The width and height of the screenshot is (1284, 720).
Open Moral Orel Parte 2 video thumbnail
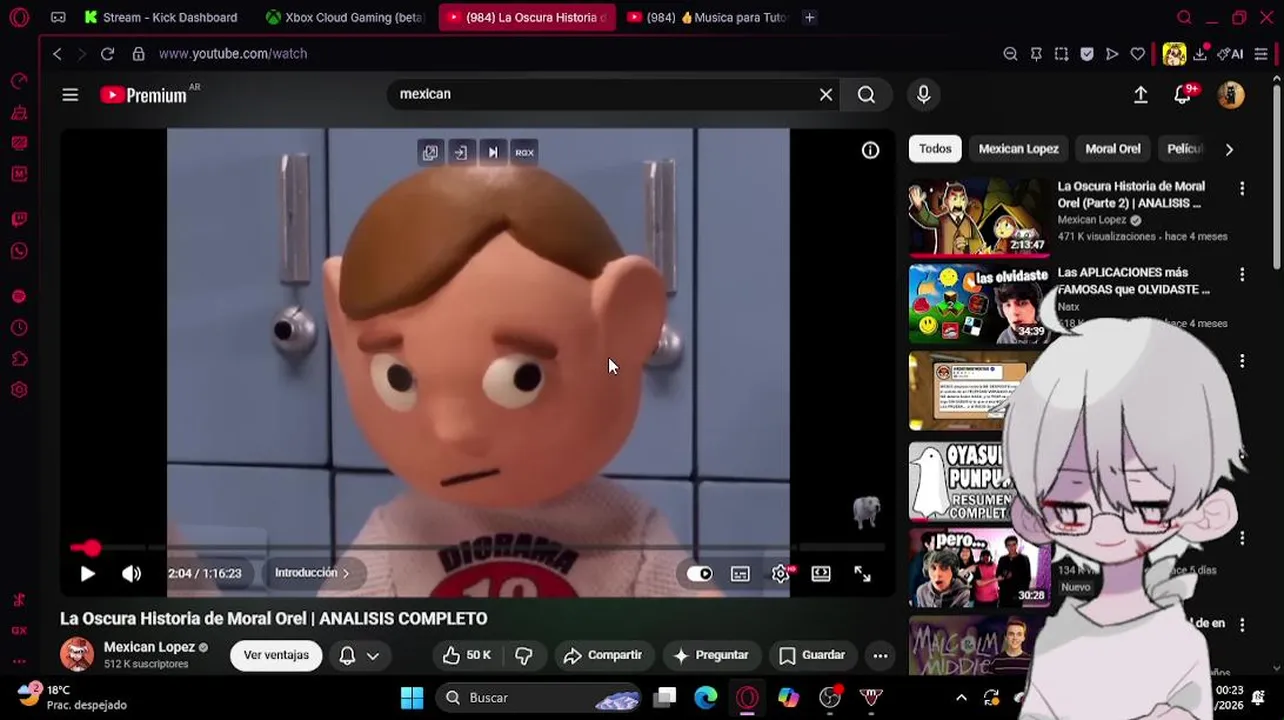pyautogui.click(x=978, y=217)
